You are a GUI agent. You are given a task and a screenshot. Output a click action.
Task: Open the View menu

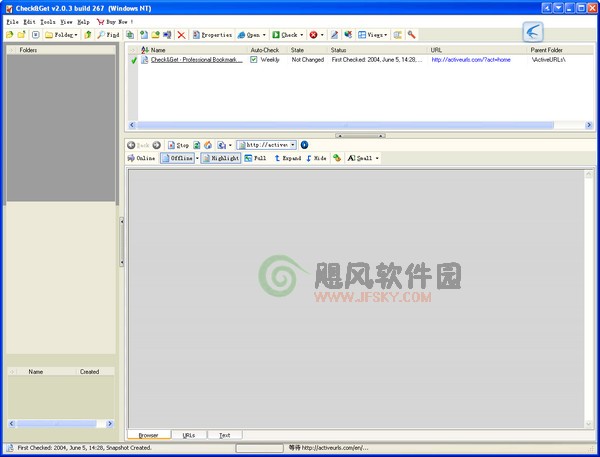pyautogui.click(x=66, y=22)
